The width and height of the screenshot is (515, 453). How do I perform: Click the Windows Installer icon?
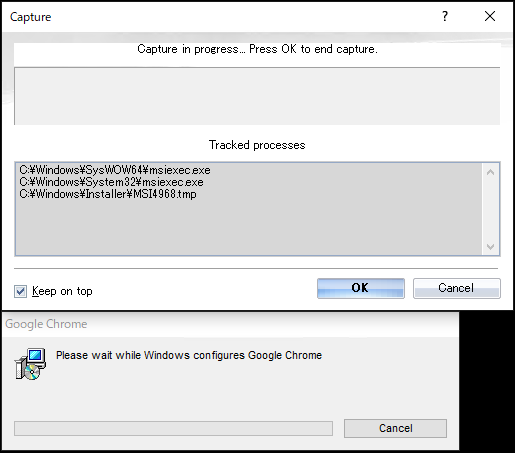point(30,364)
